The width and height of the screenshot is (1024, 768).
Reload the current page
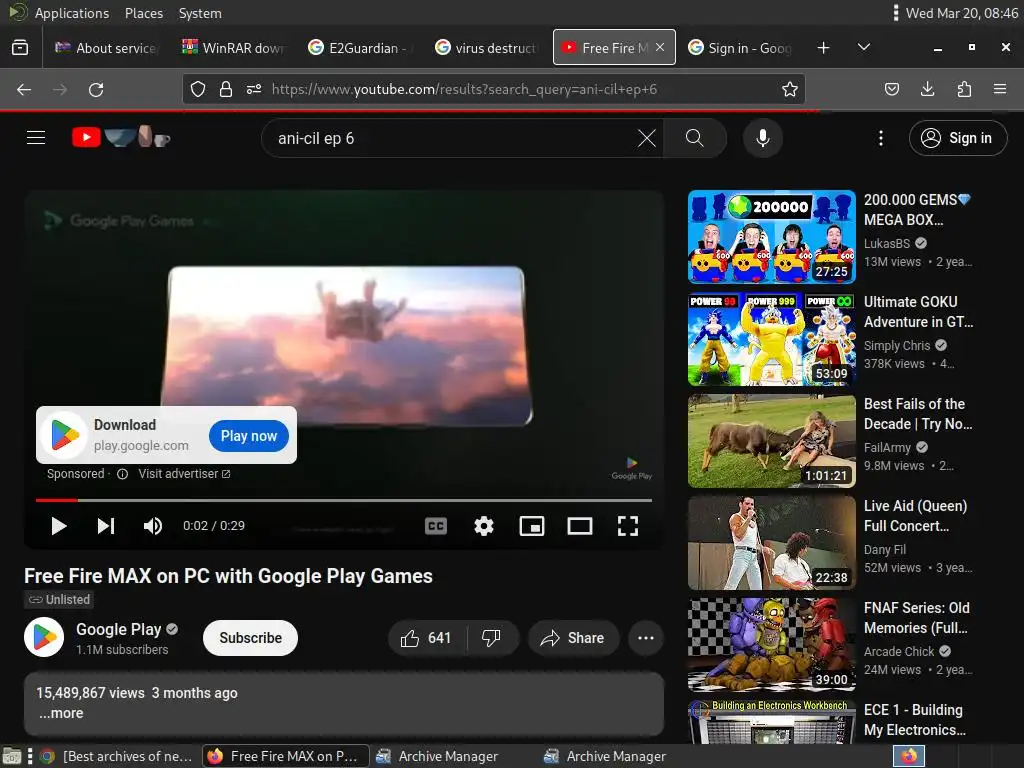(x=96, y=89)
